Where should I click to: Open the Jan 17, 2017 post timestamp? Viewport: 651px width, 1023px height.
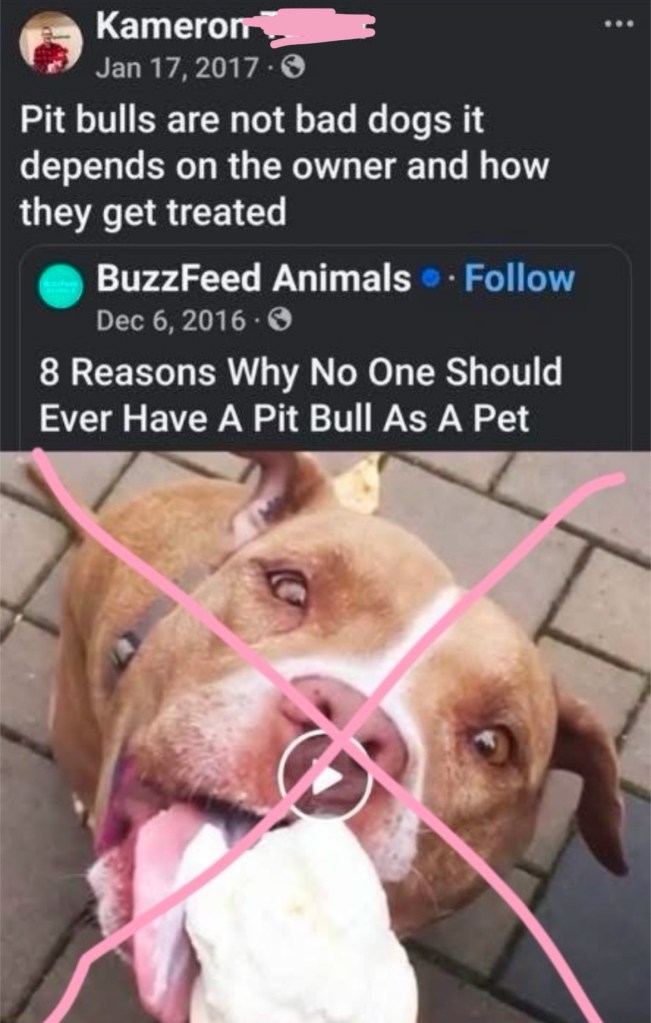[x=176, y=67]
